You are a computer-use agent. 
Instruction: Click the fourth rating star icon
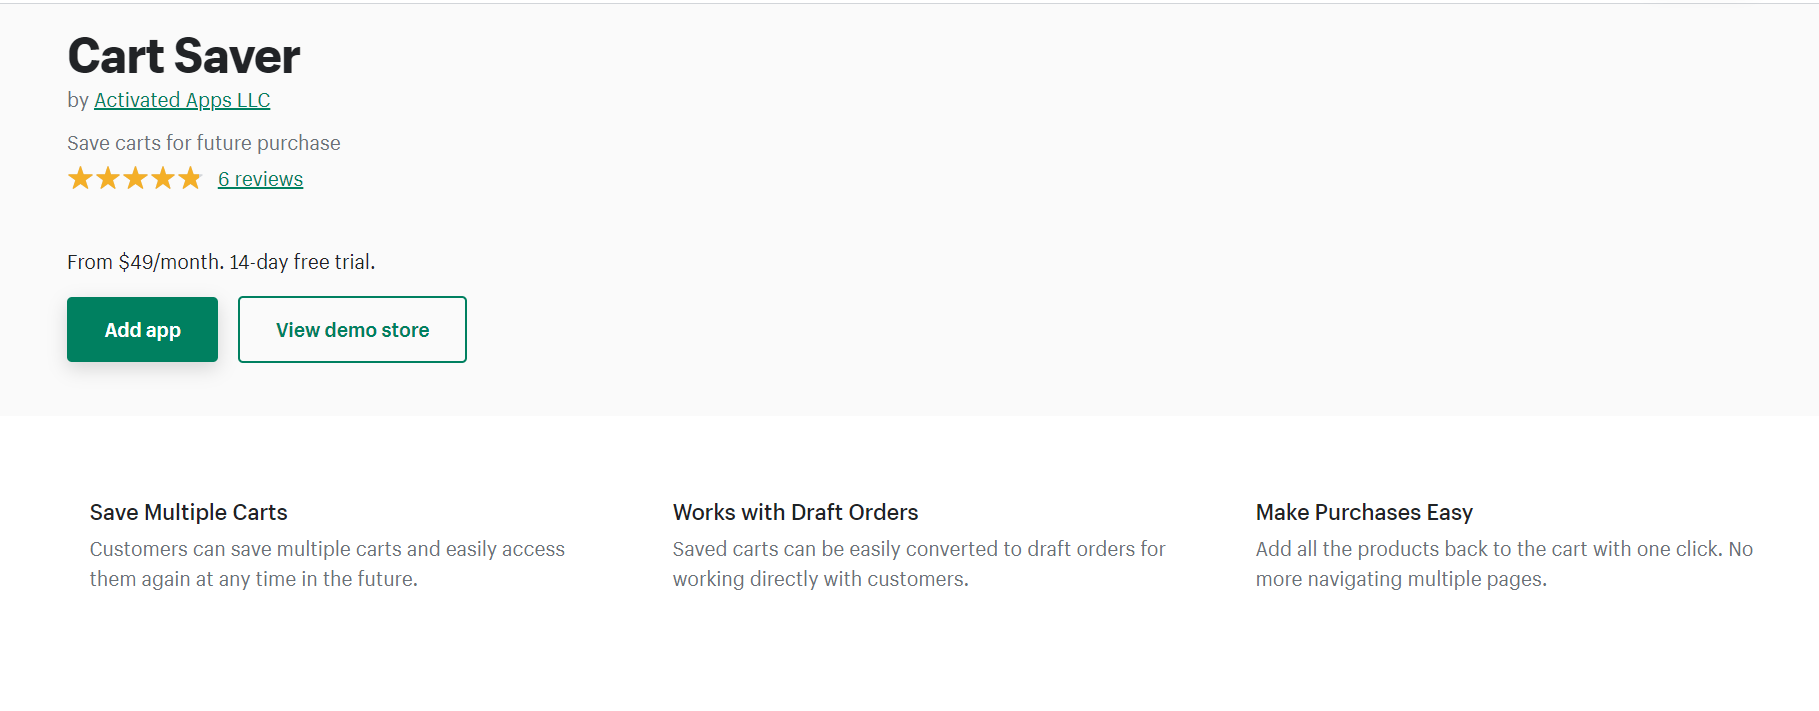point(162,179)
